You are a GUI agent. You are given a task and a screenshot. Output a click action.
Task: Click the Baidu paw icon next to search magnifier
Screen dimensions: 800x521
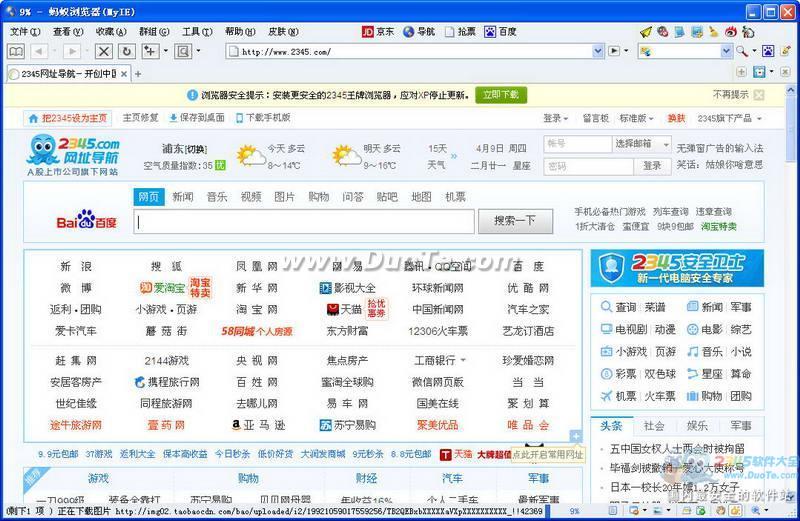click(768, 51)
